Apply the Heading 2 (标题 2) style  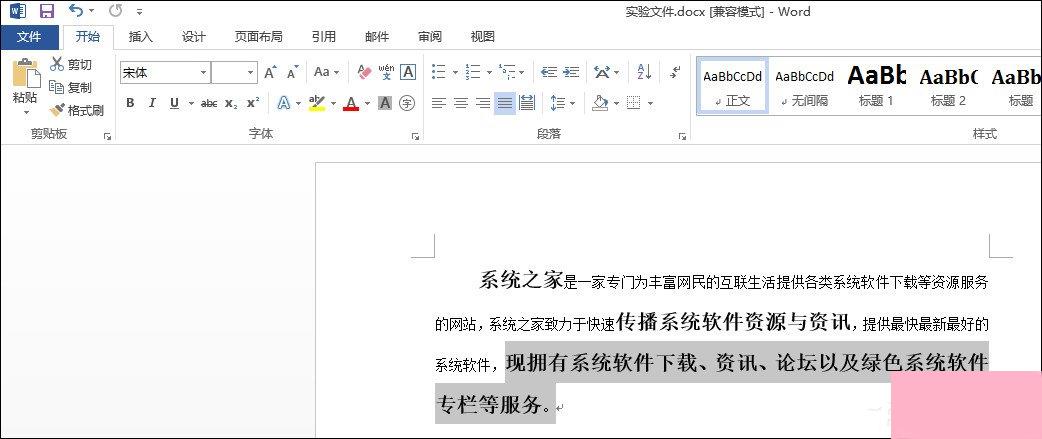[x=948, y=86]
